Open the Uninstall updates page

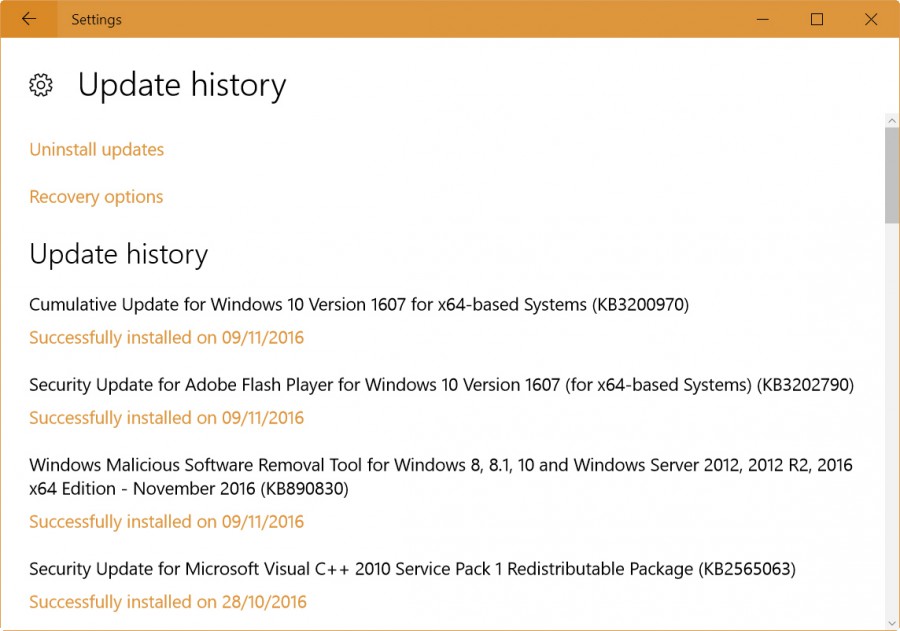96,149
